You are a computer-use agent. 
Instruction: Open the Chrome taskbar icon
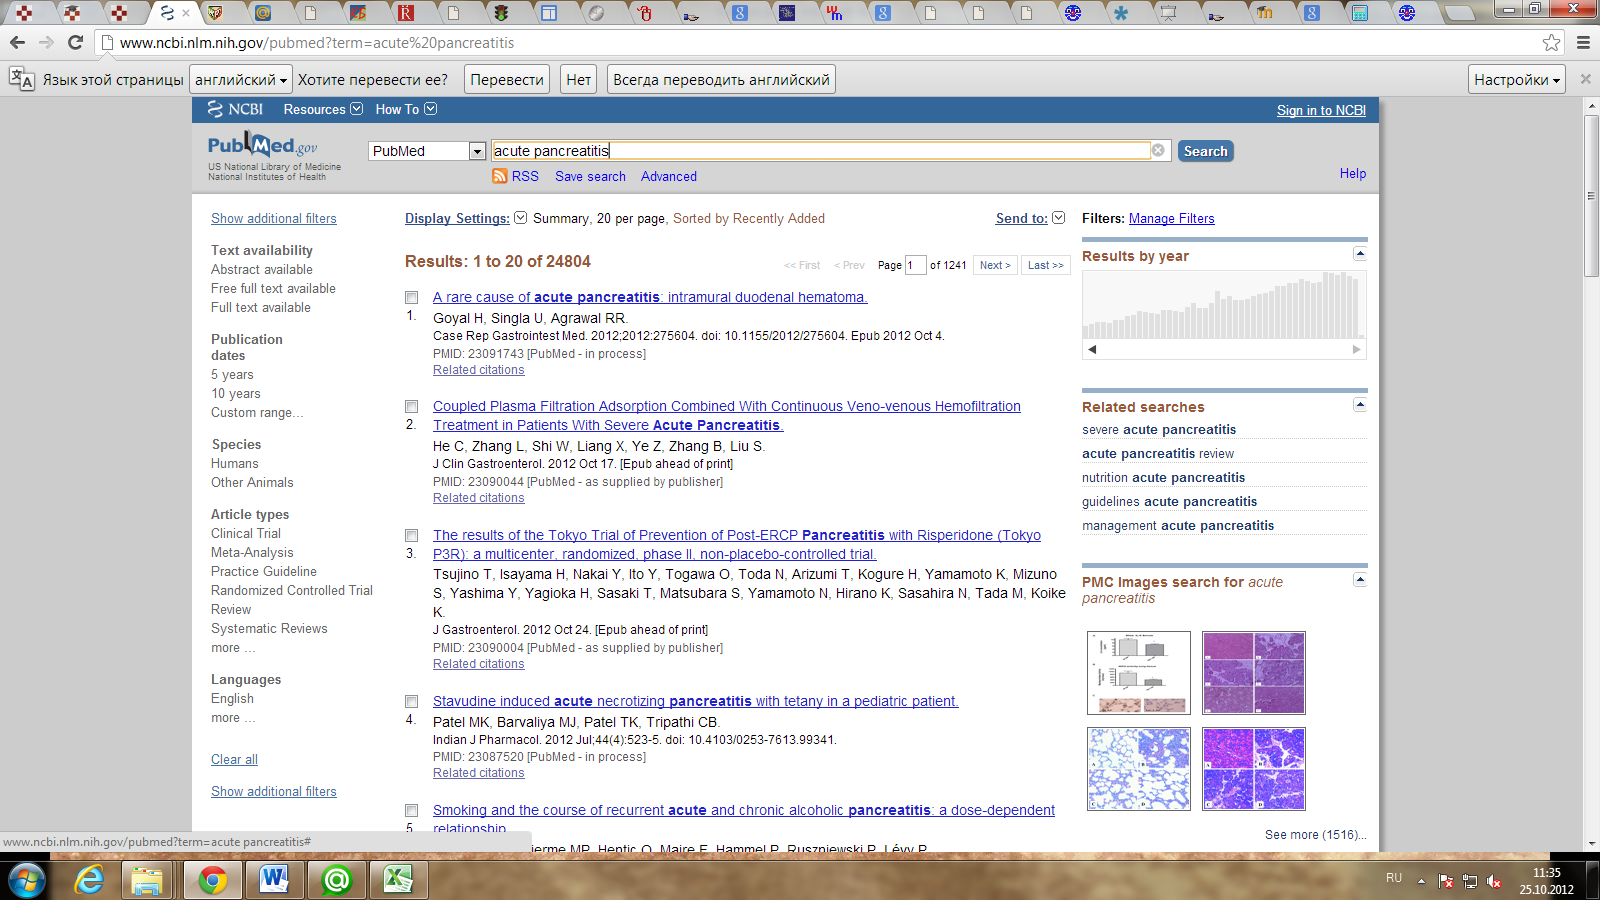coord(212,880)
